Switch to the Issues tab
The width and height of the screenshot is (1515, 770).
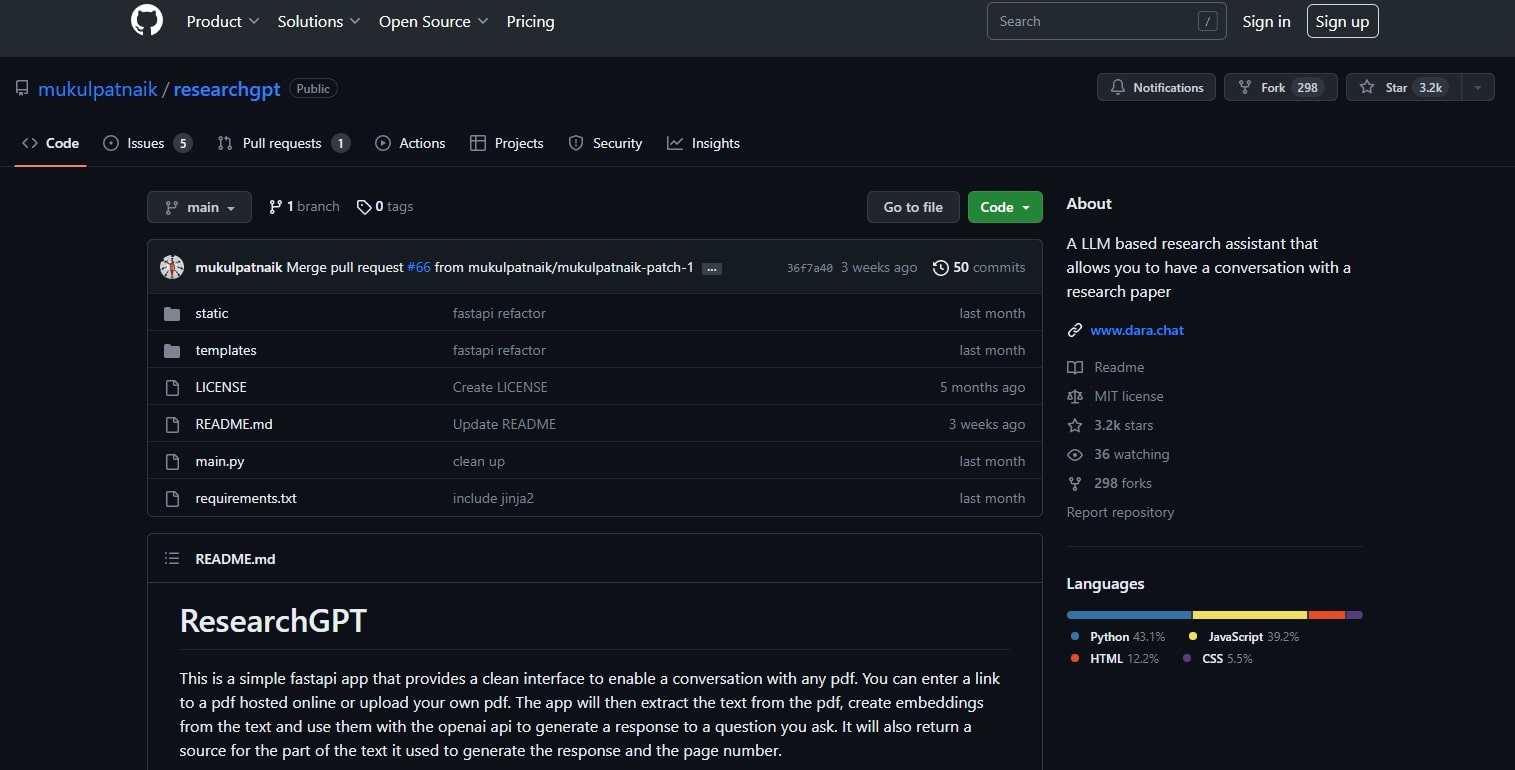pyautogui.click(x=147, y=143)
